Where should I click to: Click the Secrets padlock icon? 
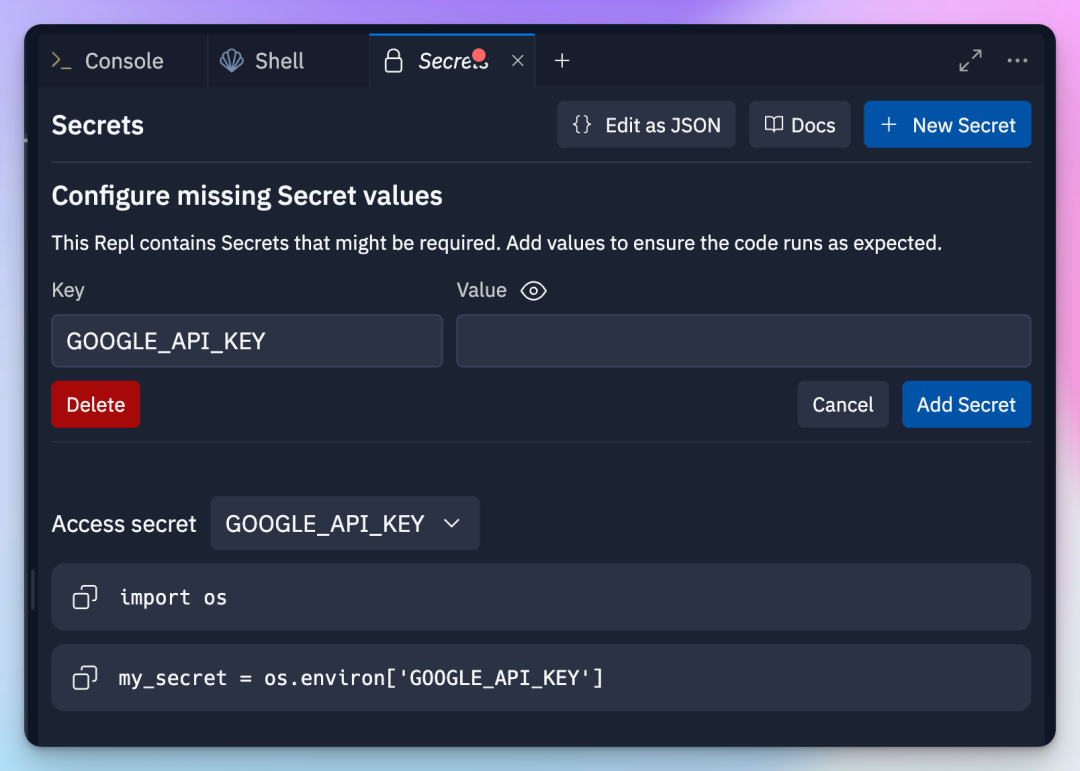click(x=394, y=61)
